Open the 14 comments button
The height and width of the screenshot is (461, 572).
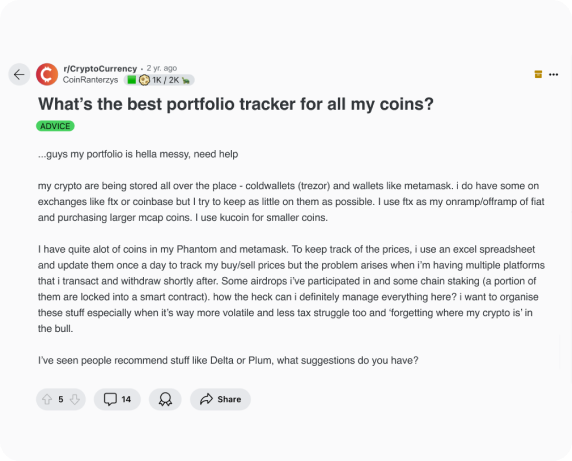(x=117, y=399)
